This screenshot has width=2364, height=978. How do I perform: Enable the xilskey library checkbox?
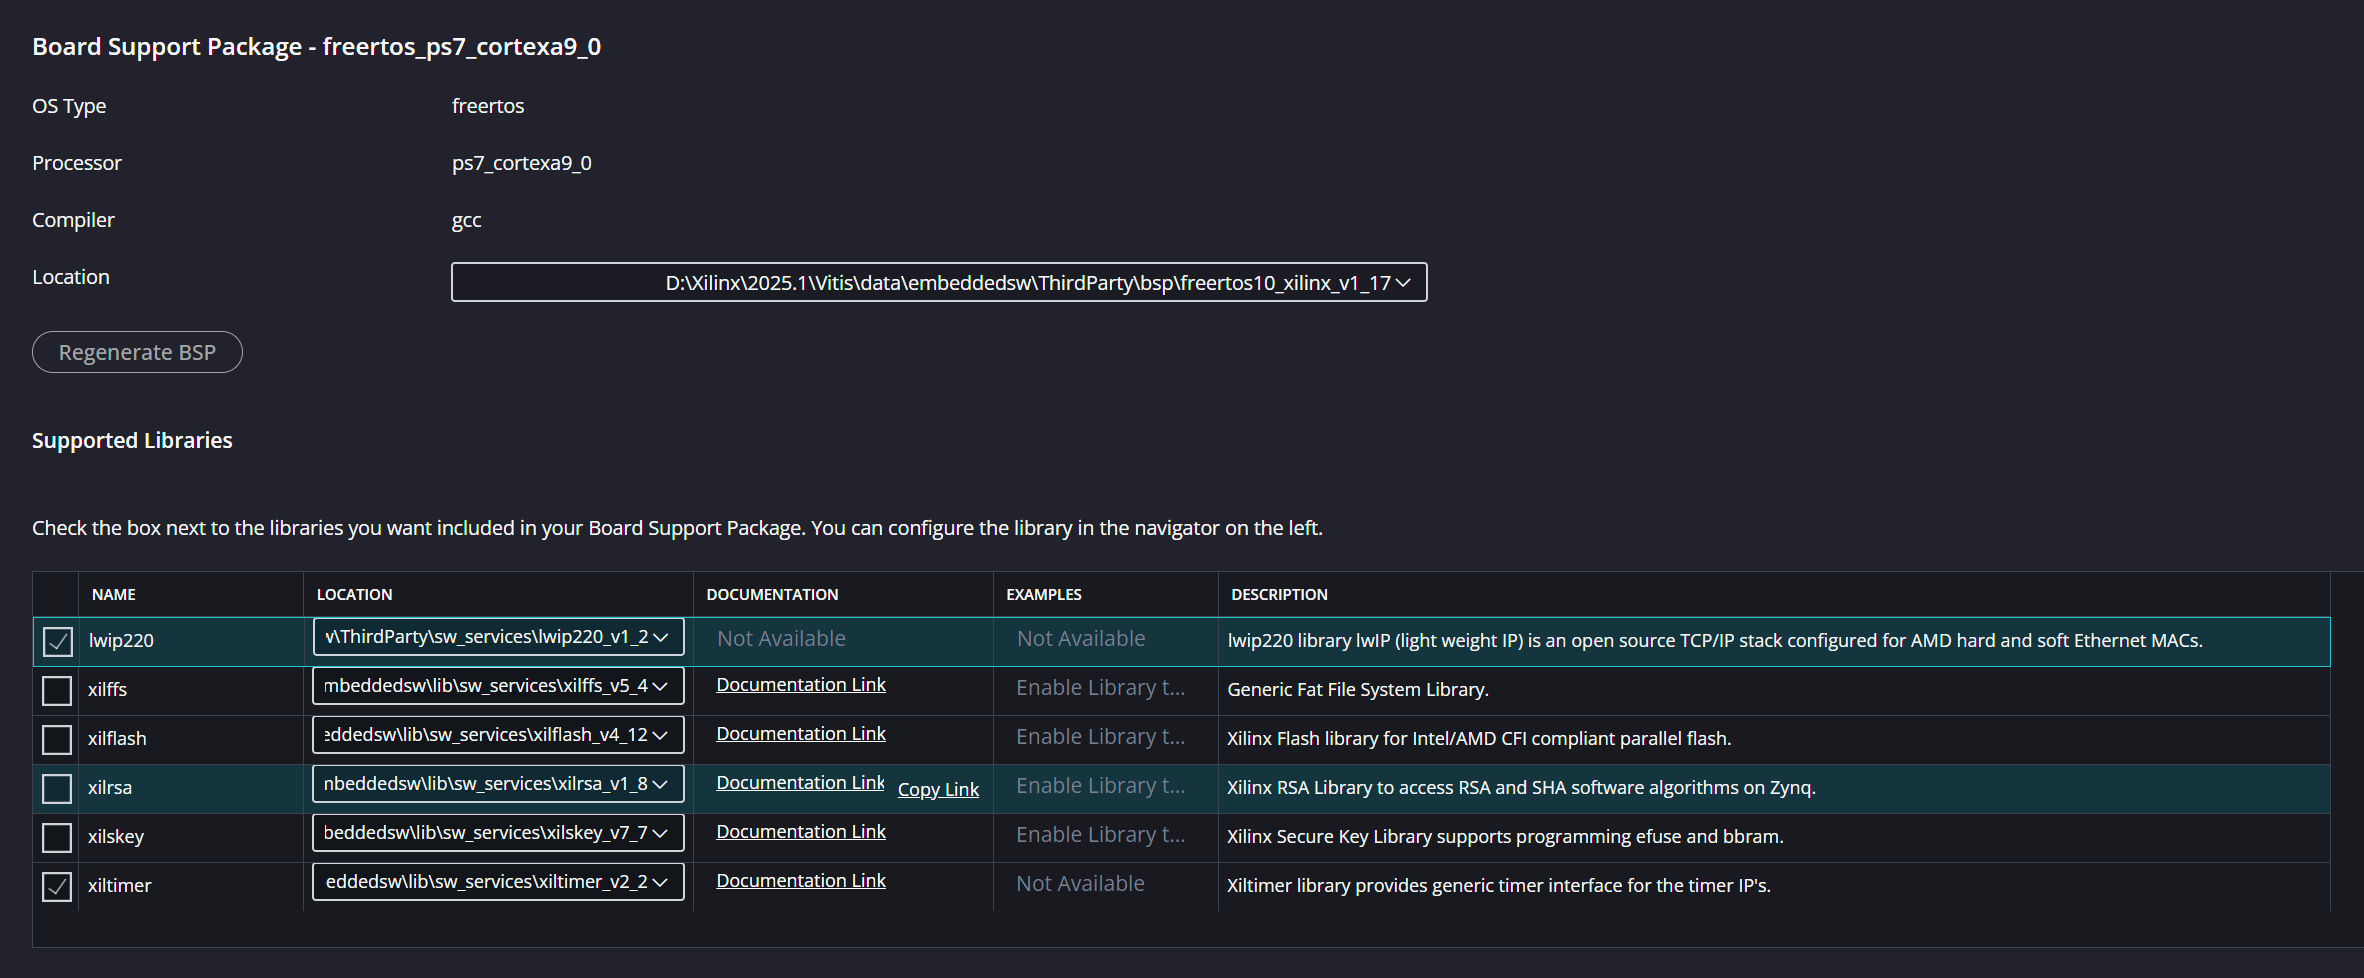click(57, 837)
